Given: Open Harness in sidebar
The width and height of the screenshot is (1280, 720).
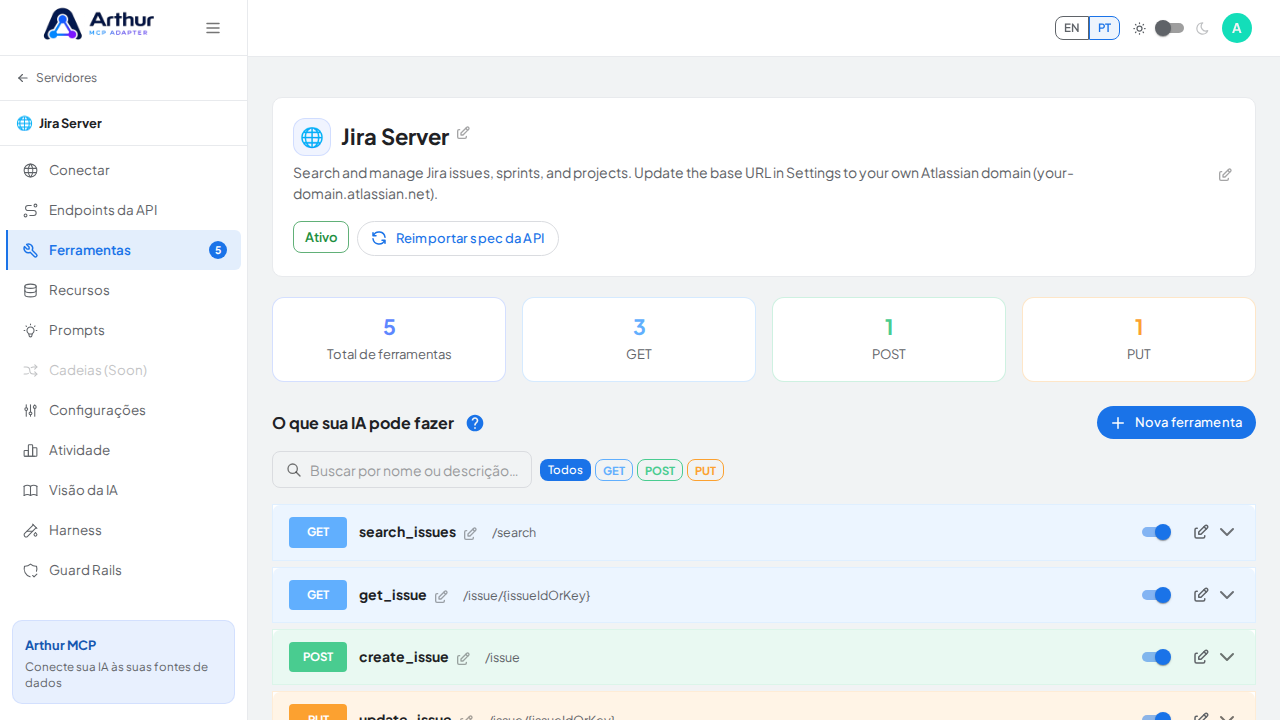Looking at the screenshot, I should (x=123, y=530).
